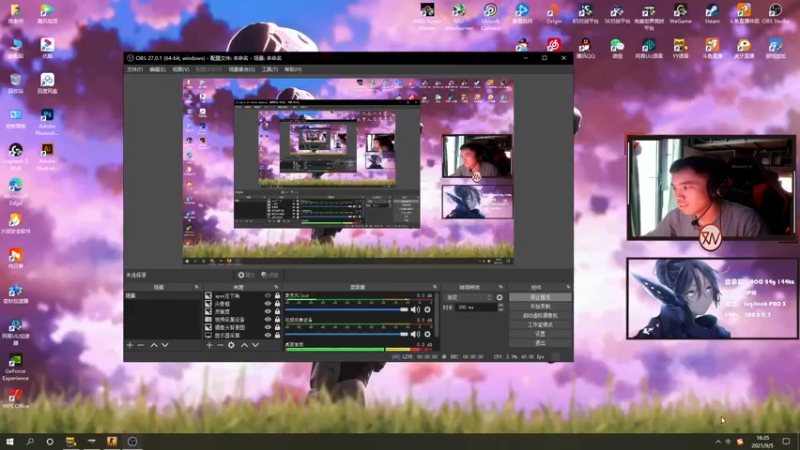Toggle the lock on the 显示器采集 source row
Viewport: 800px width, 450px height.
pyautogui.click(x=278, y=335)
